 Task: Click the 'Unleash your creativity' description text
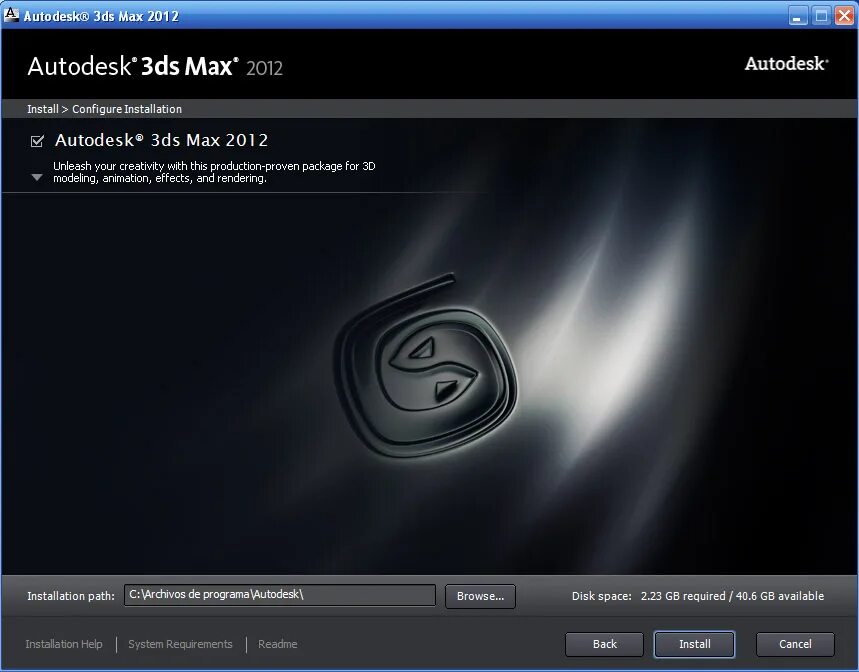pyautogui.click(x=214, y=172)
